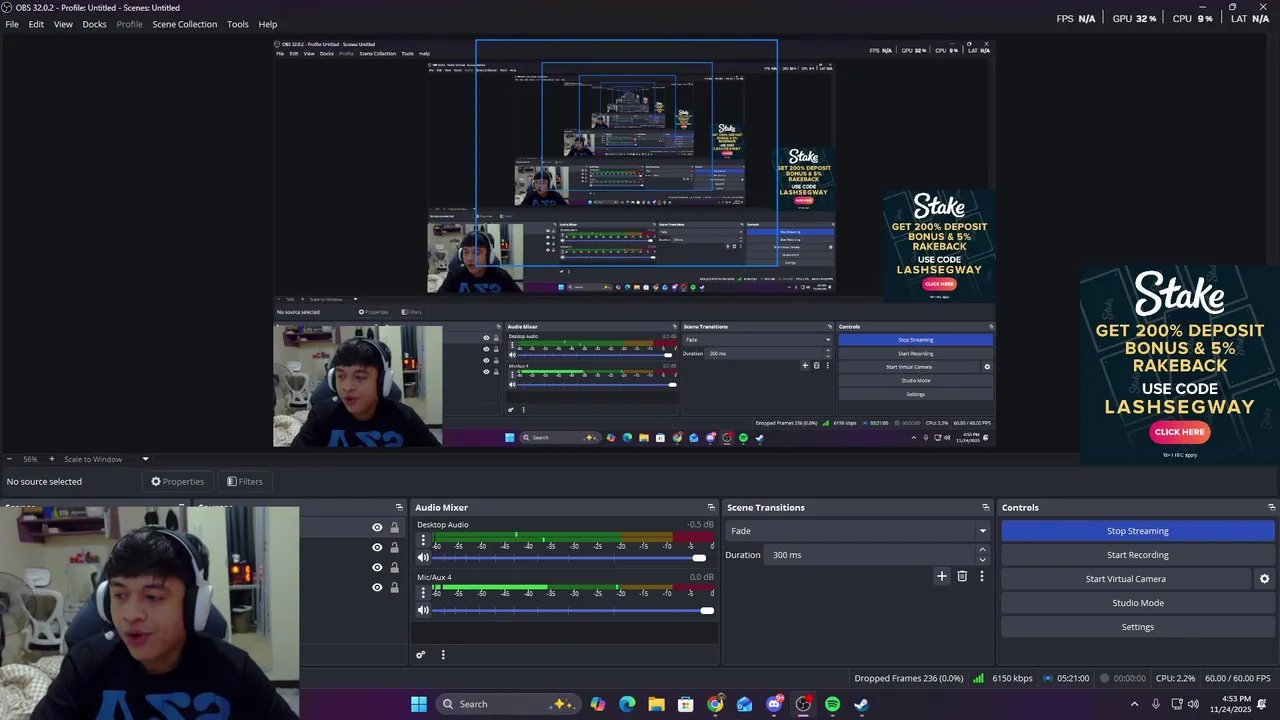Show hidden system tray icons chevron
The width and height of the screenshot is (1280, 720).
pyautogui.click(x=1134, y=704)
